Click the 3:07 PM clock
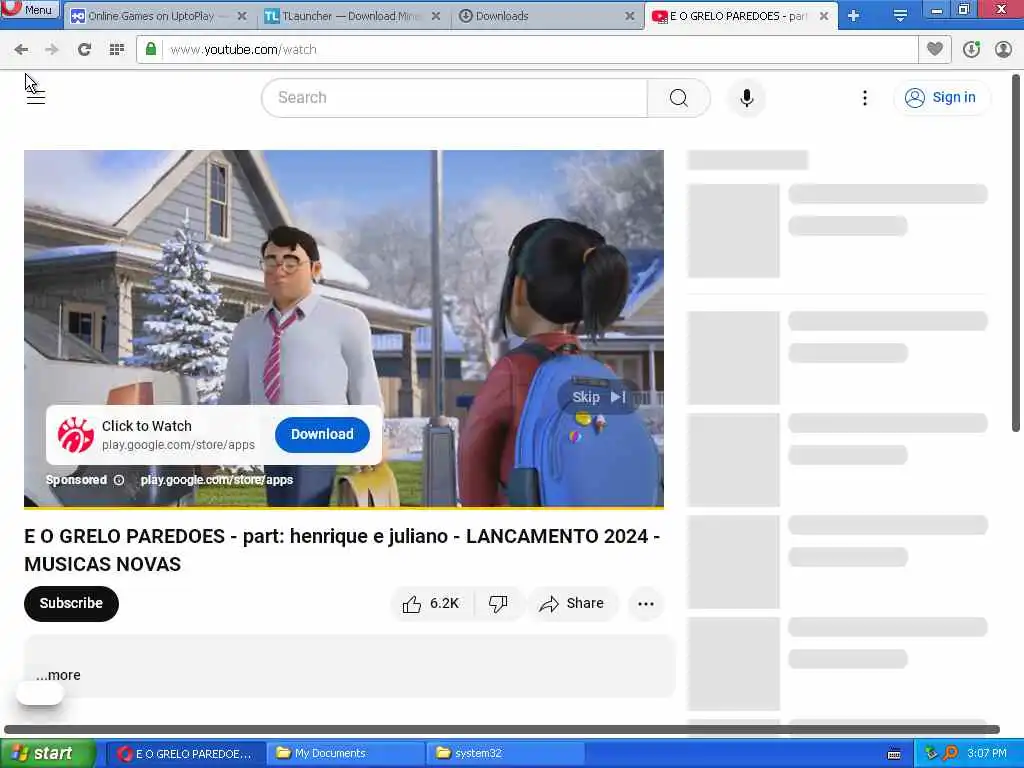Viewport: 1024px width, 768px height. click(x=987, y=754)
